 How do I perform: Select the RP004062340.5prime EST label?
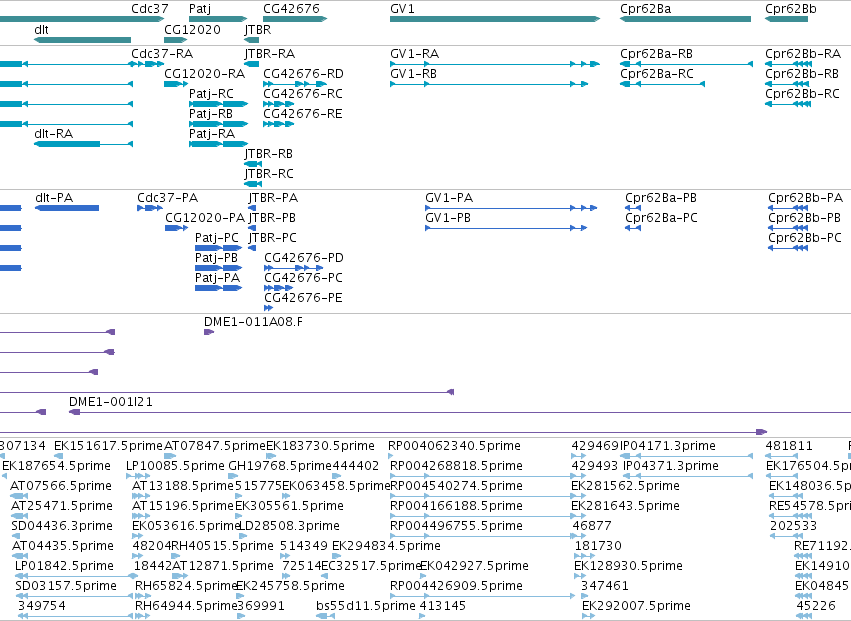(454, 446)
